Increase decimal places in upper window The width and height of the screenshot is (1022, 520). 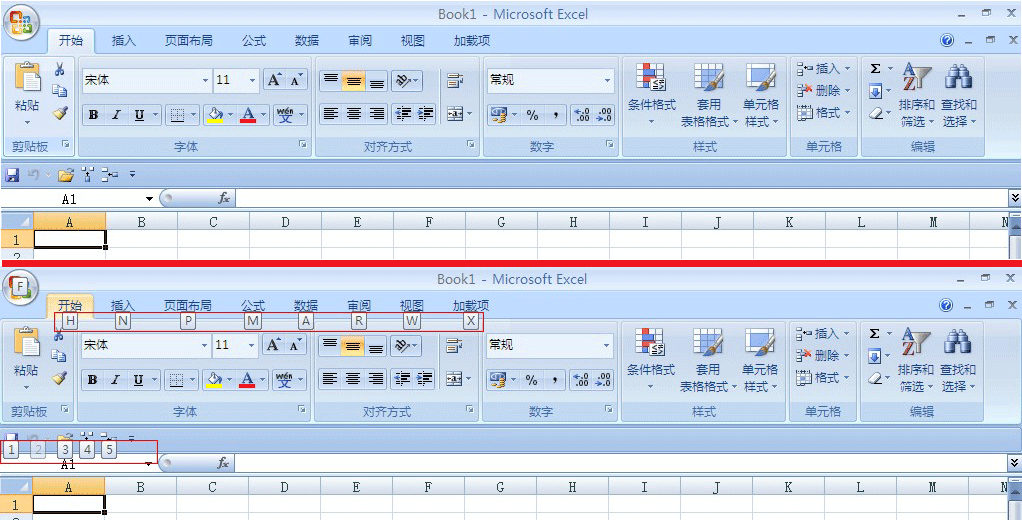[x=581, y=115]
